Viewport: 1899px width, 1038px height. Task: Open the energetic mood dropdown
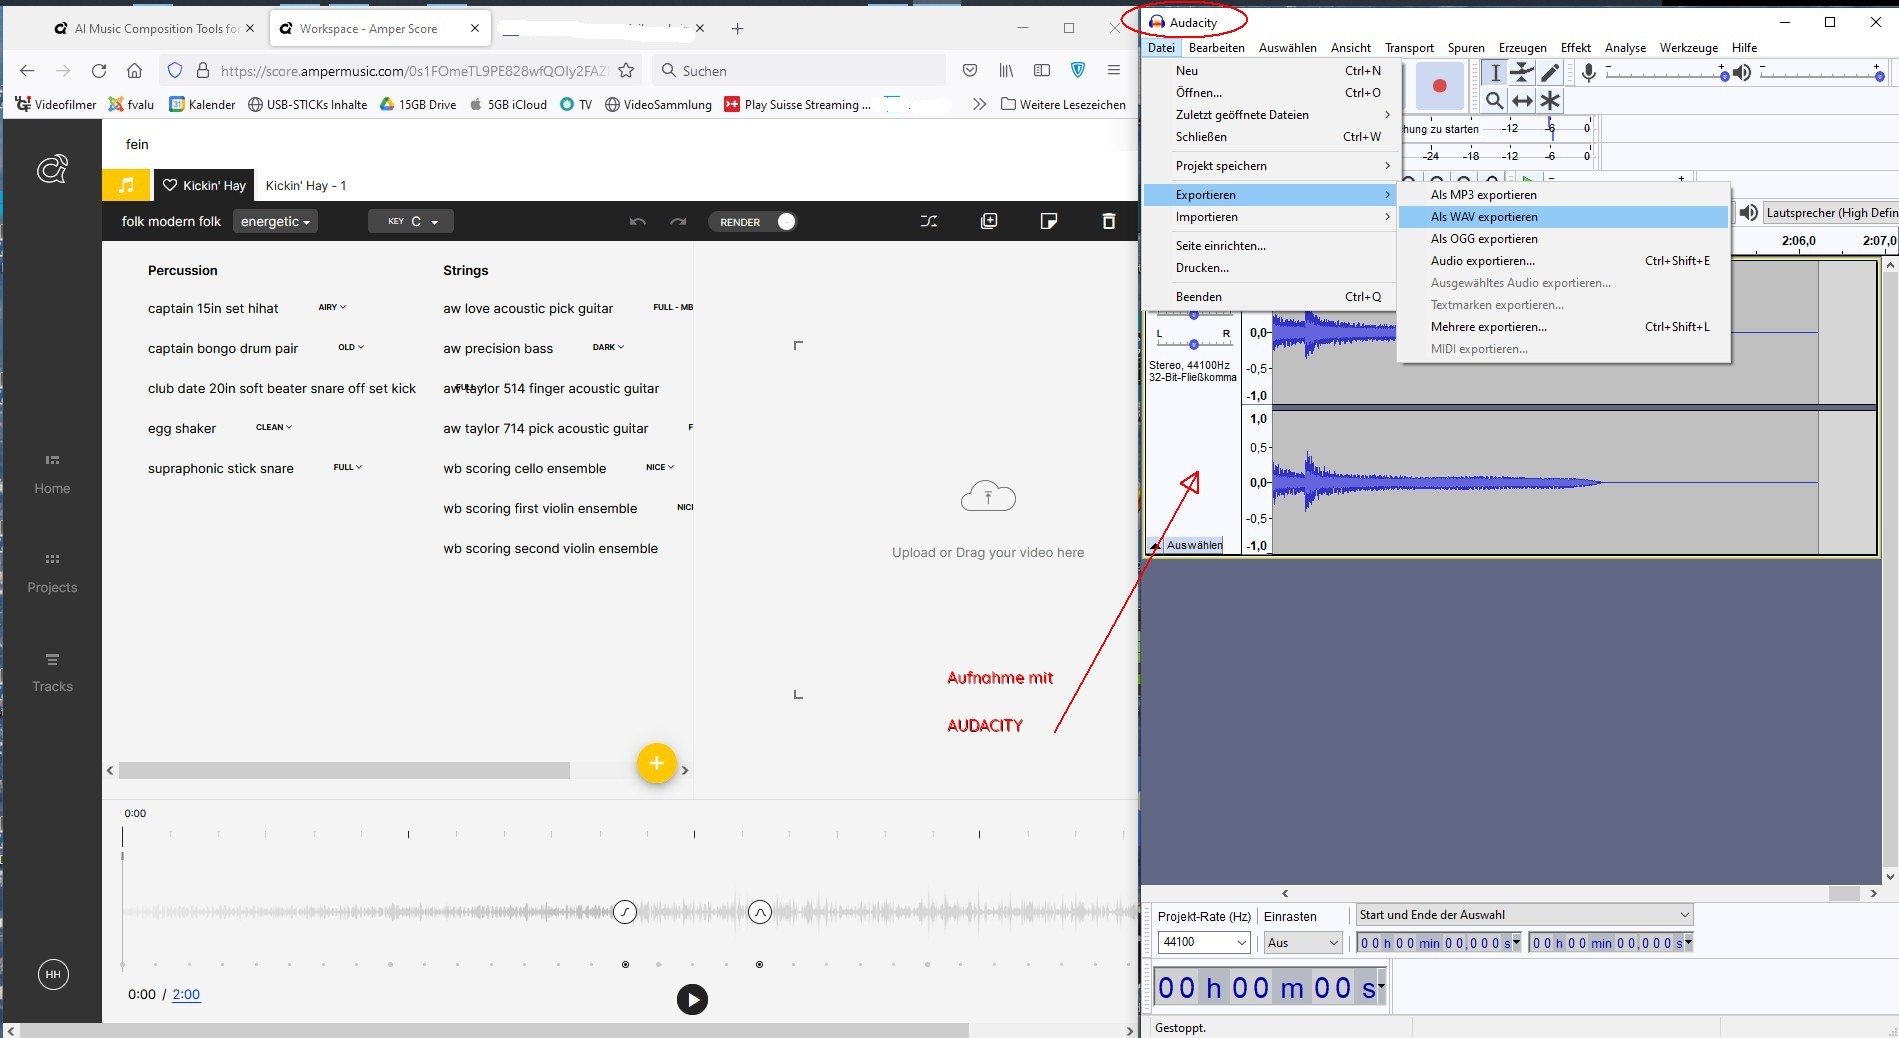[x=275, y=221]
